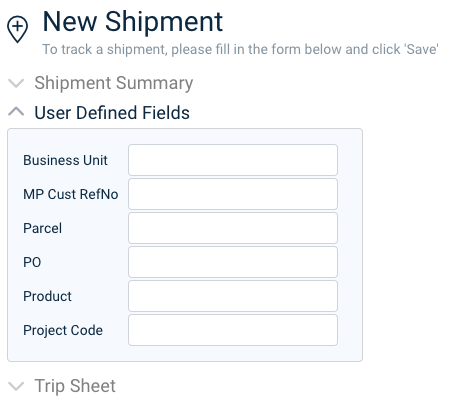Screen dimensions: 450x401
Task: Focus the Business Unit input field
Action: coord(233,160)
